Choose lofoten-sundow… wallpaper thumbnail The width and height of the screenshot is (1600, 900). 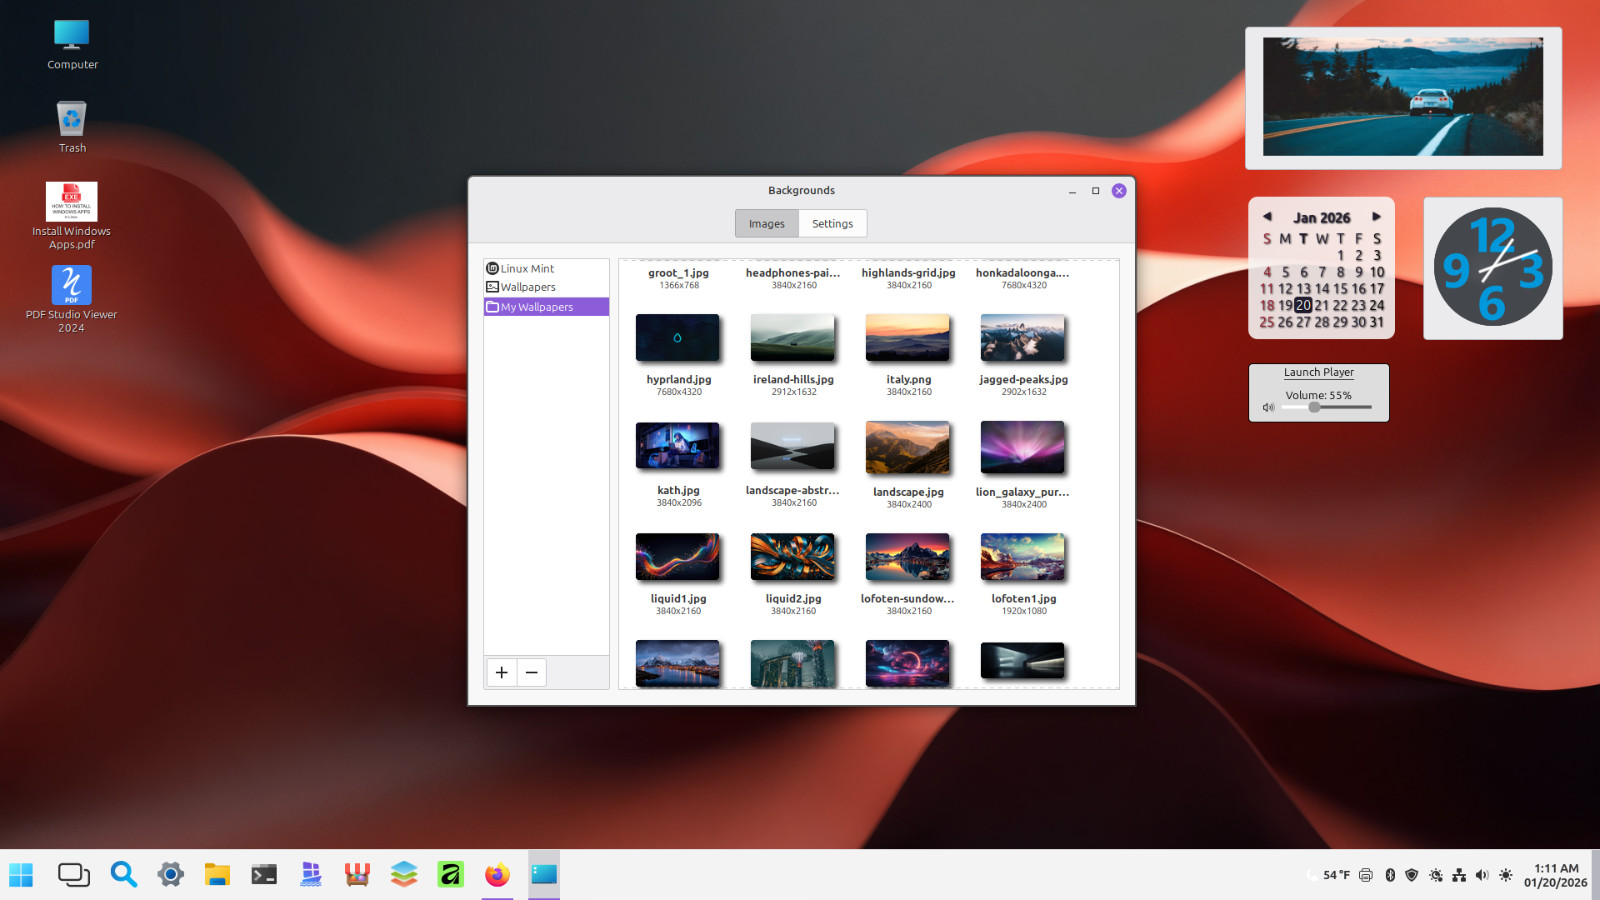coord(908,557)
